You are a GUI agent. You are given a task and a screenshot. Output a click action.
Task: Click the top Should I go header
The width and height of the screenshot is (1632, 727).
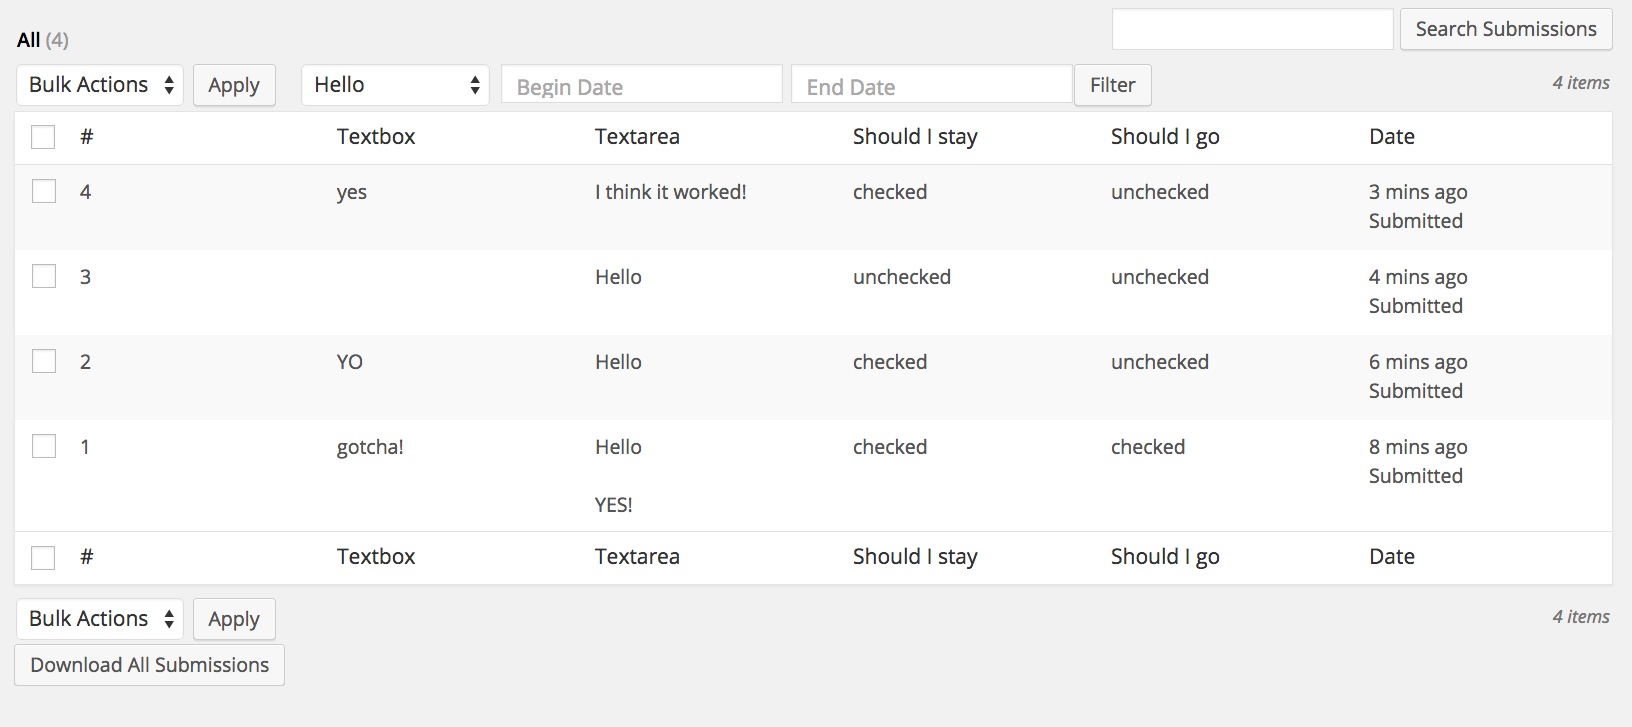pos(1165,137)
